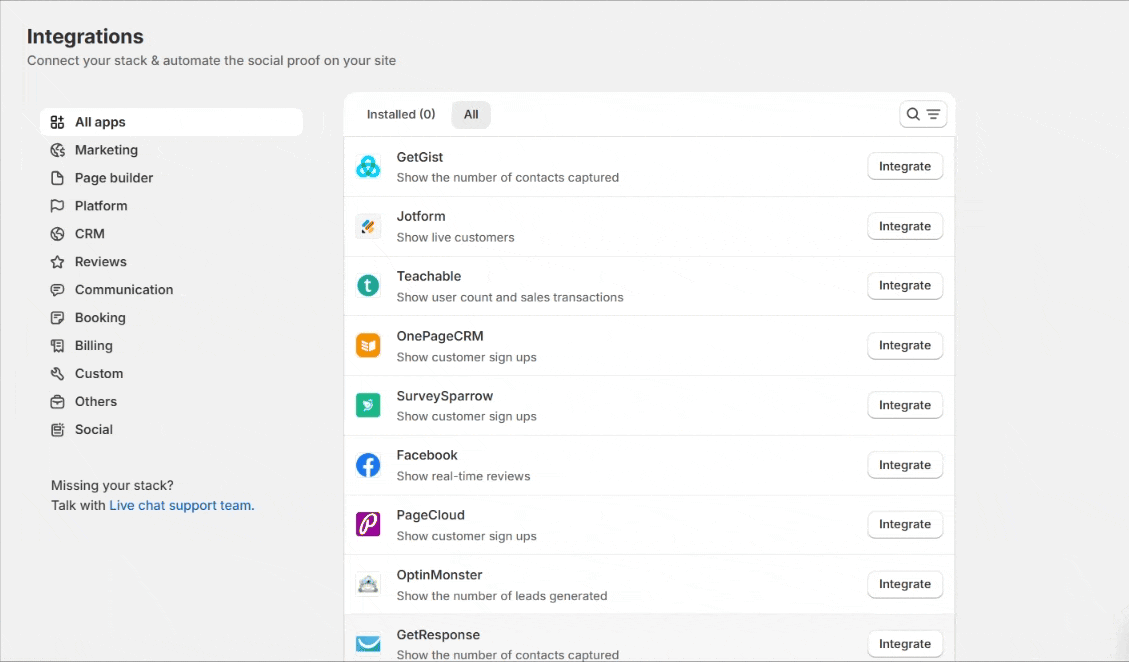Integrate the OnePageCRM app

(x=905, y=346)
